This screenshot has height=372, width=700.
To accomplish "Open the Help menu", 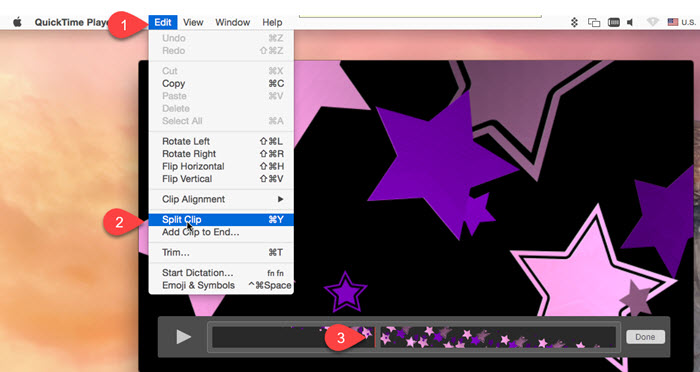I will [272, 22].
